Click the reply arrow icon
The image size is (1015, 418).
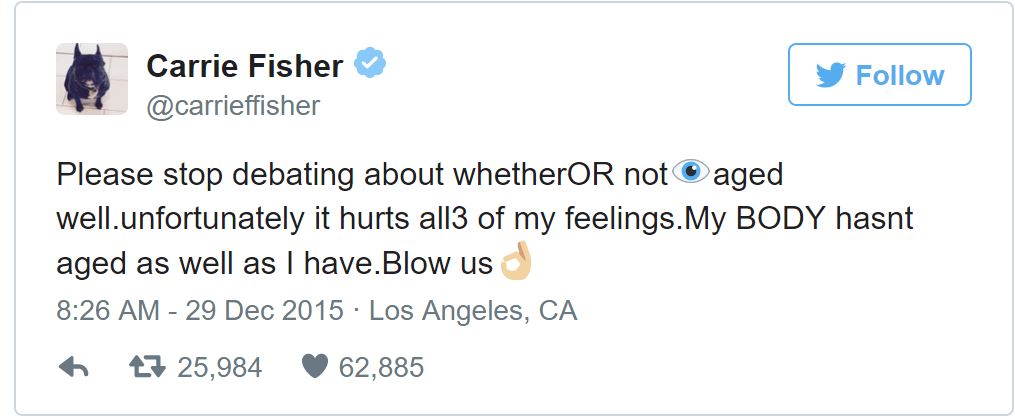[74, 368]
